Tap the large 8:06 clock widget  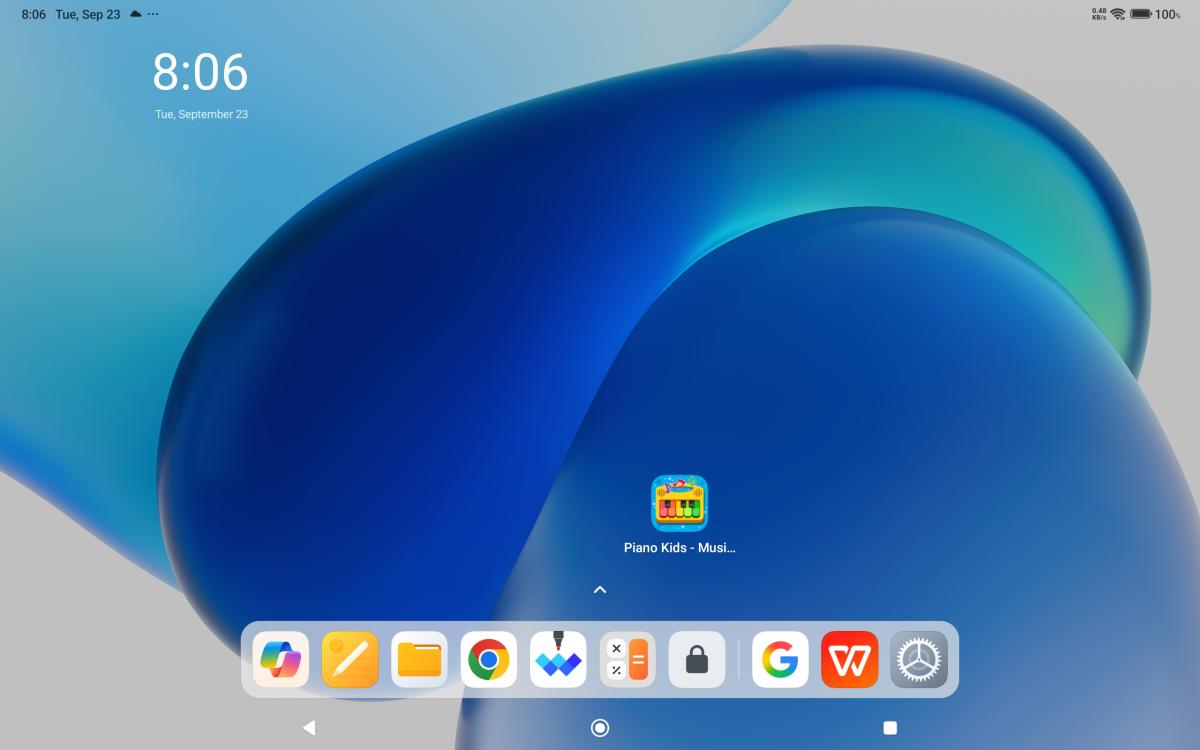click(200, 73)
